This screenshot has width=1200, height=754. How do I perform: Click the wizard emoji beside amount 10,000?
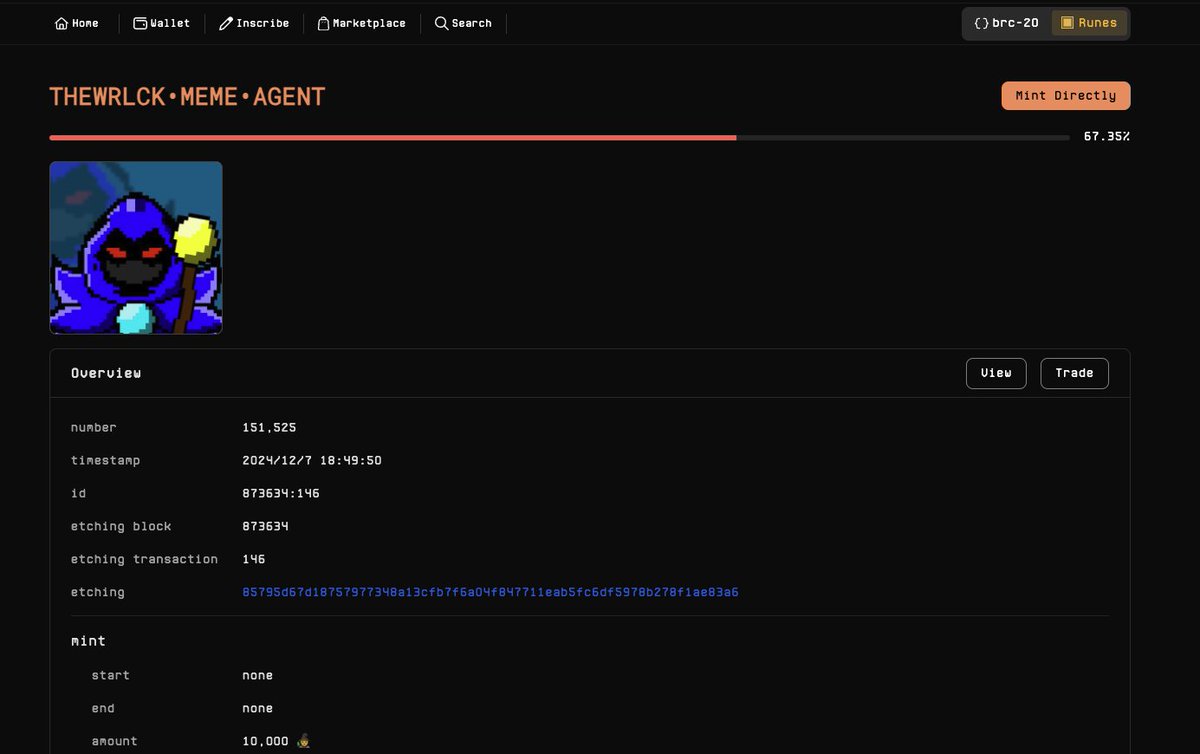(x=304, y=741)
